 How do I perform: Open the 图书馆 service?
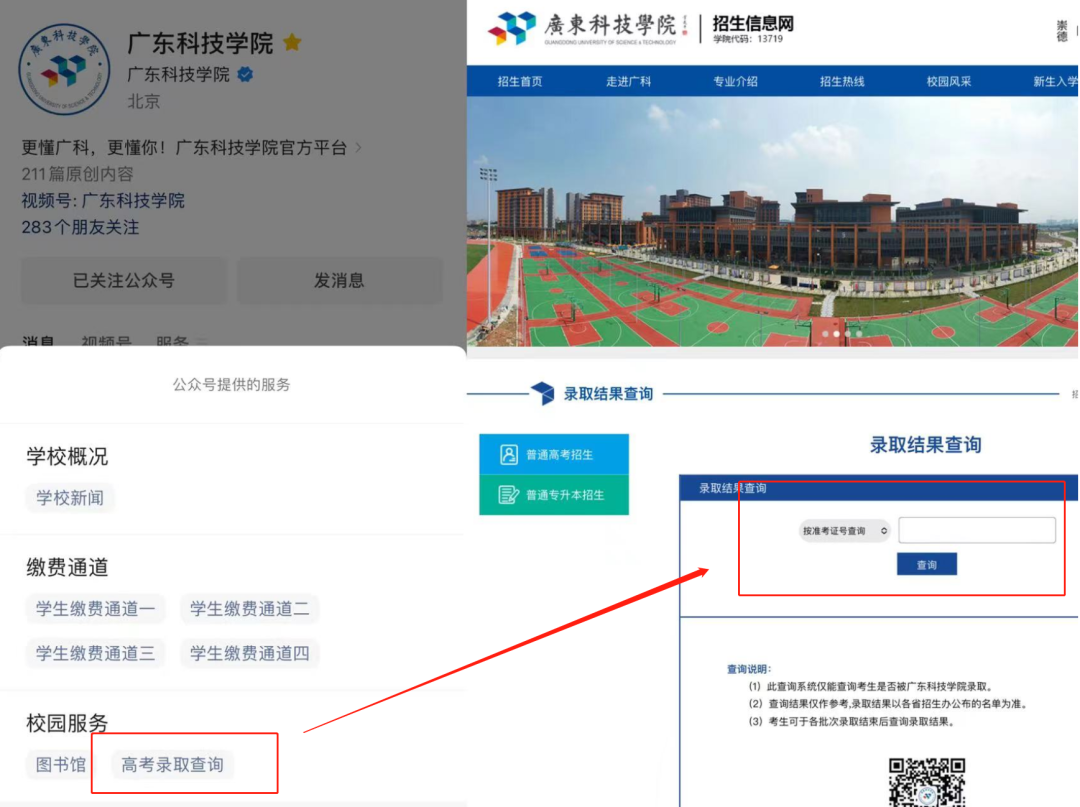61,764
